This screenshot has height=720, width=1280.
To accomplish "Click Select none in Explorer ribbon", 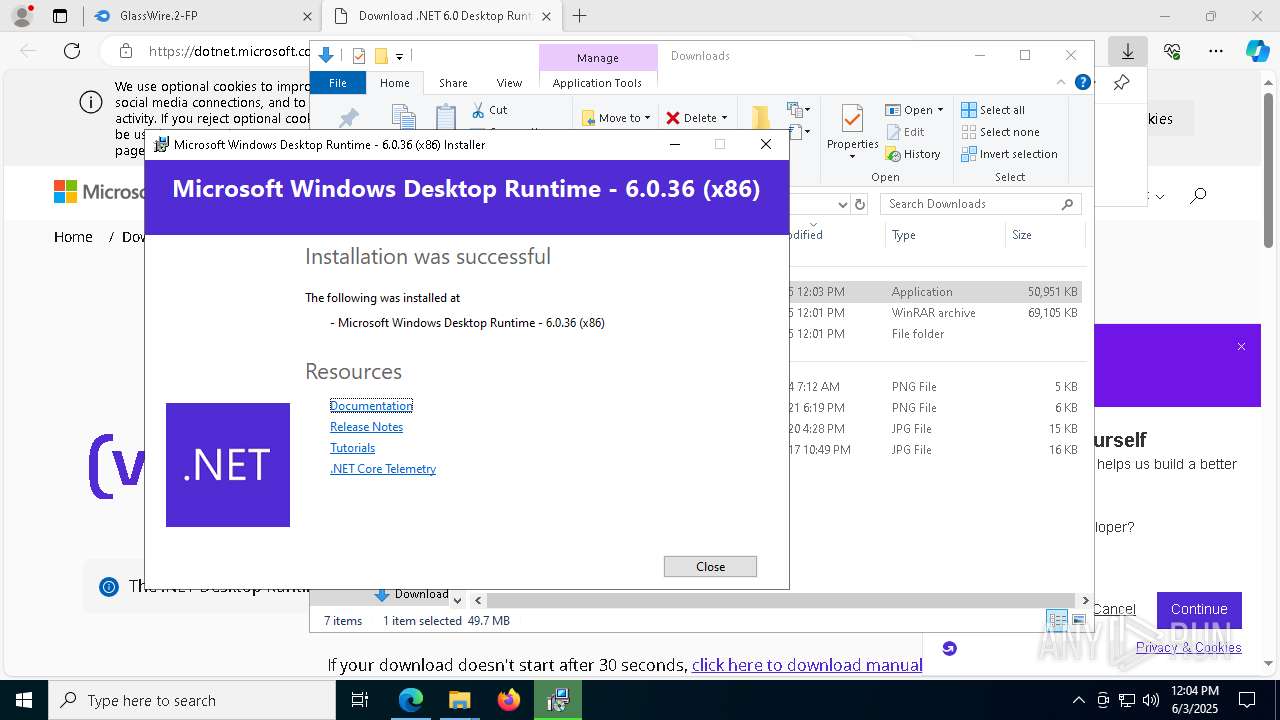I will [1000, 132].
